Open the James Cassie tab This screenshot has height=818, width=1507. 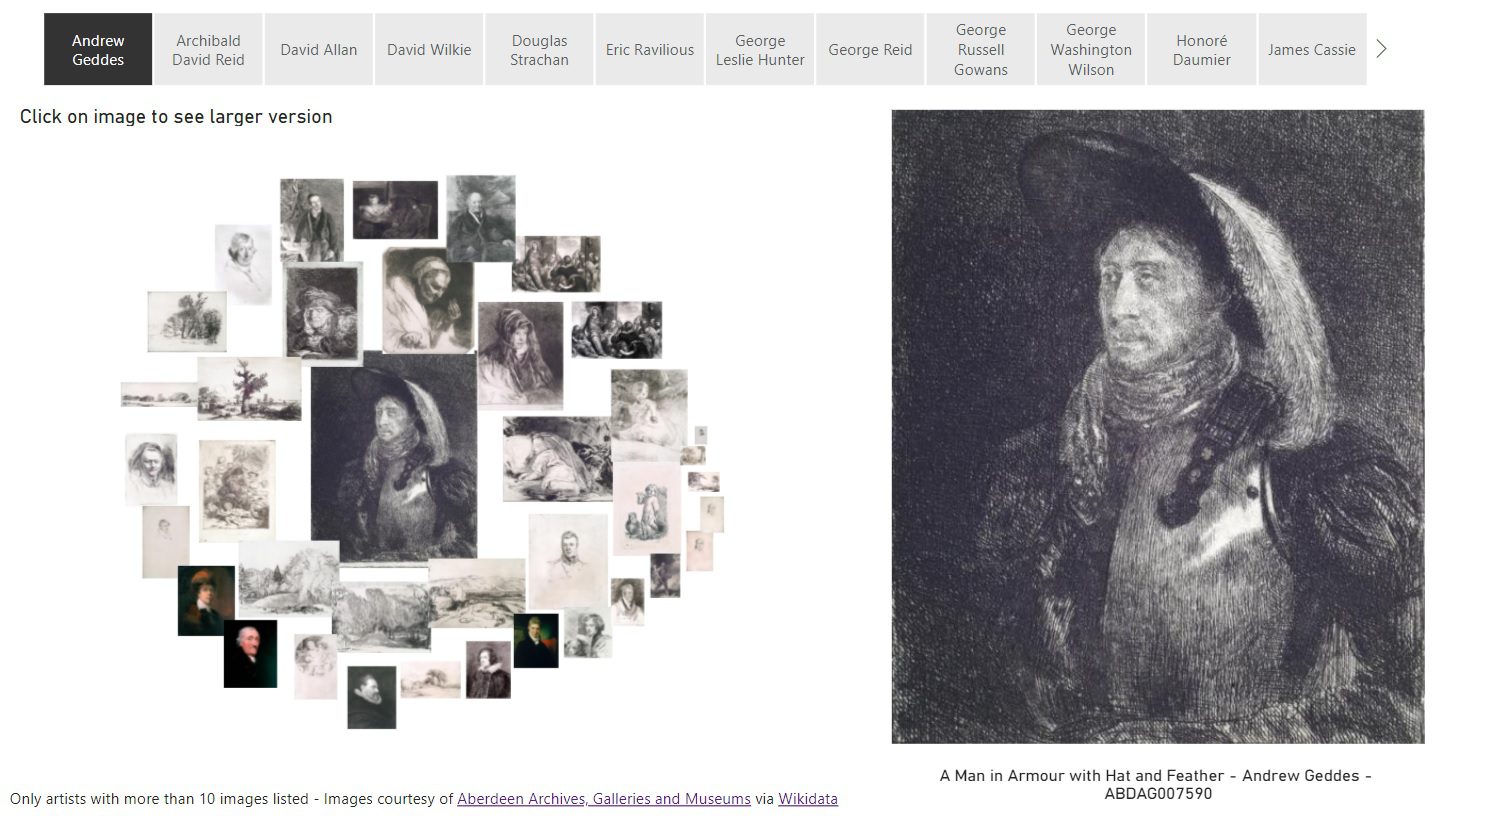pyautogui.click(x=1312, y=49)
